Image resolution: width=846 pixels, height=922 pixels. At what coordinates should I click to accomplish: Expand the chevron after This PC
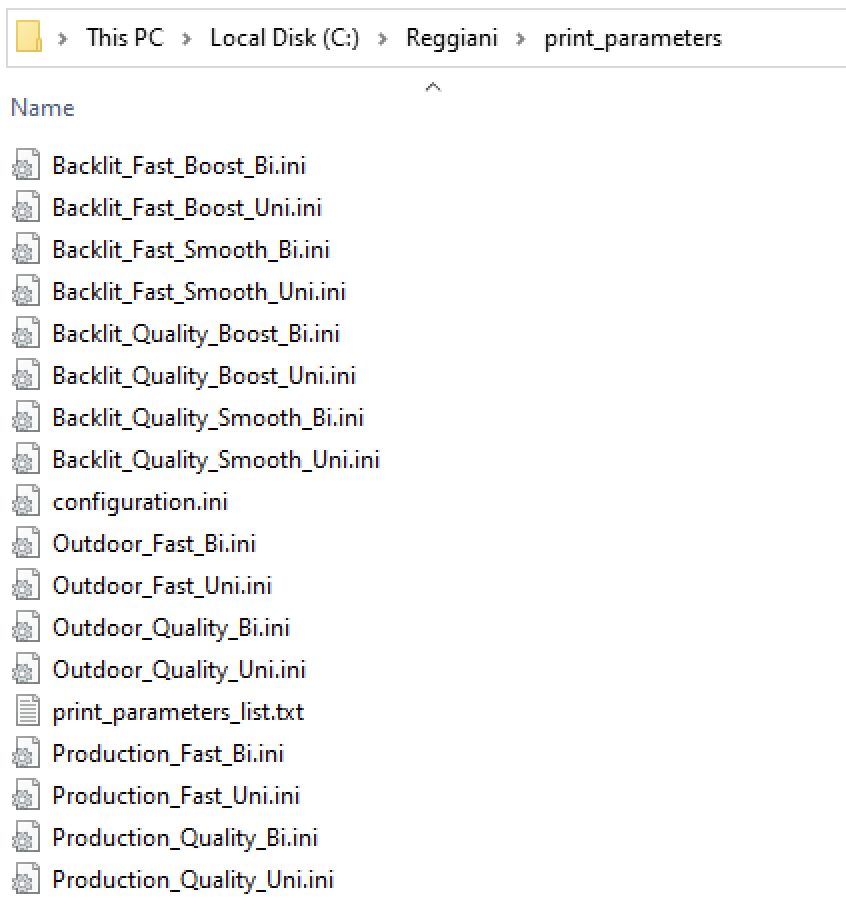point(187,39)
